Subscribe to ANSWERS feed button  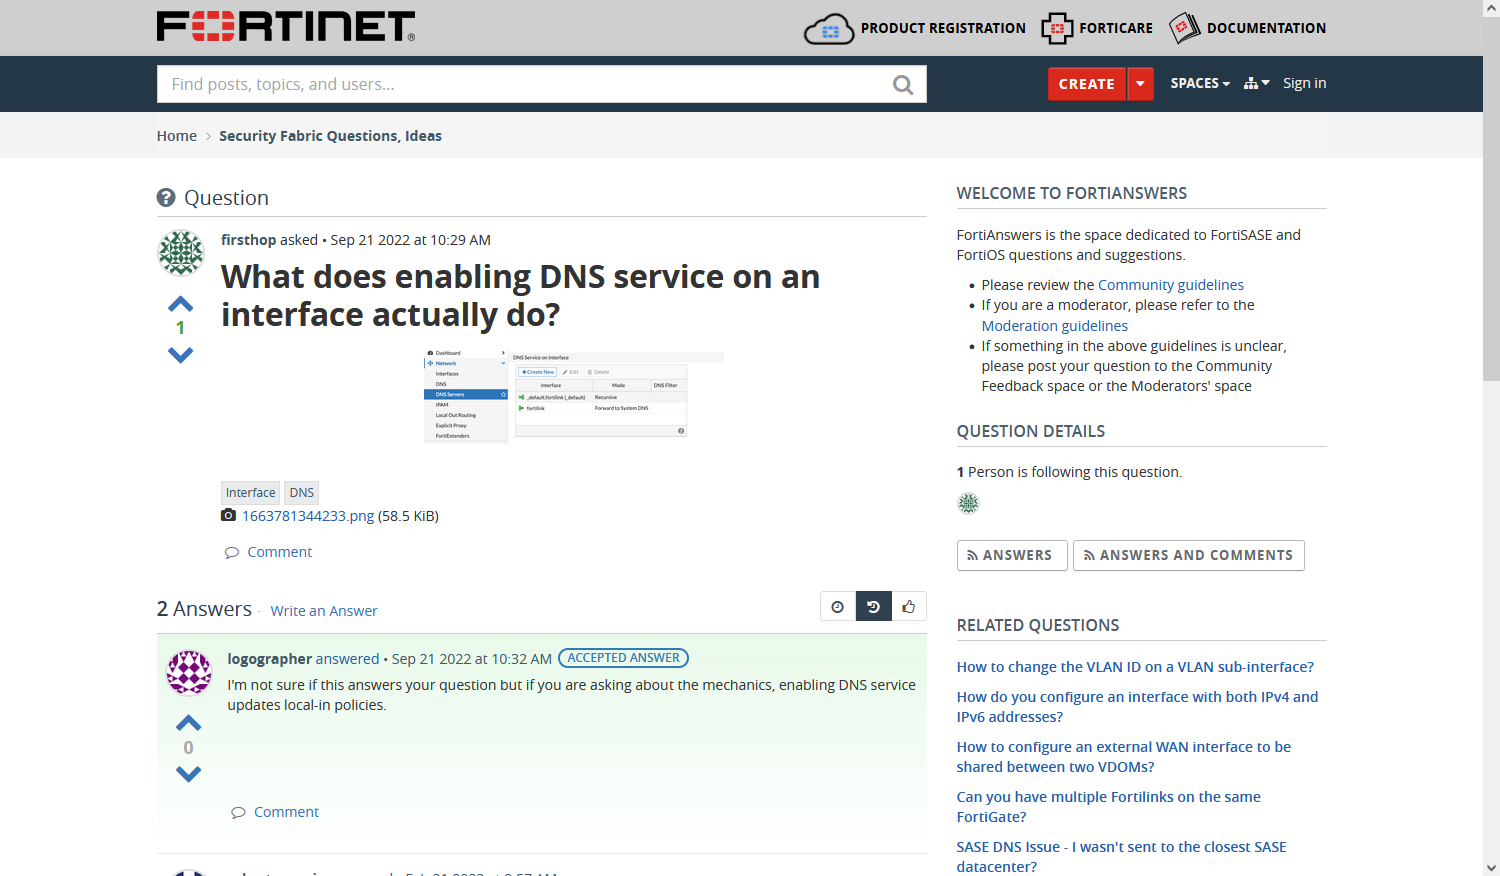[1012, 556]
